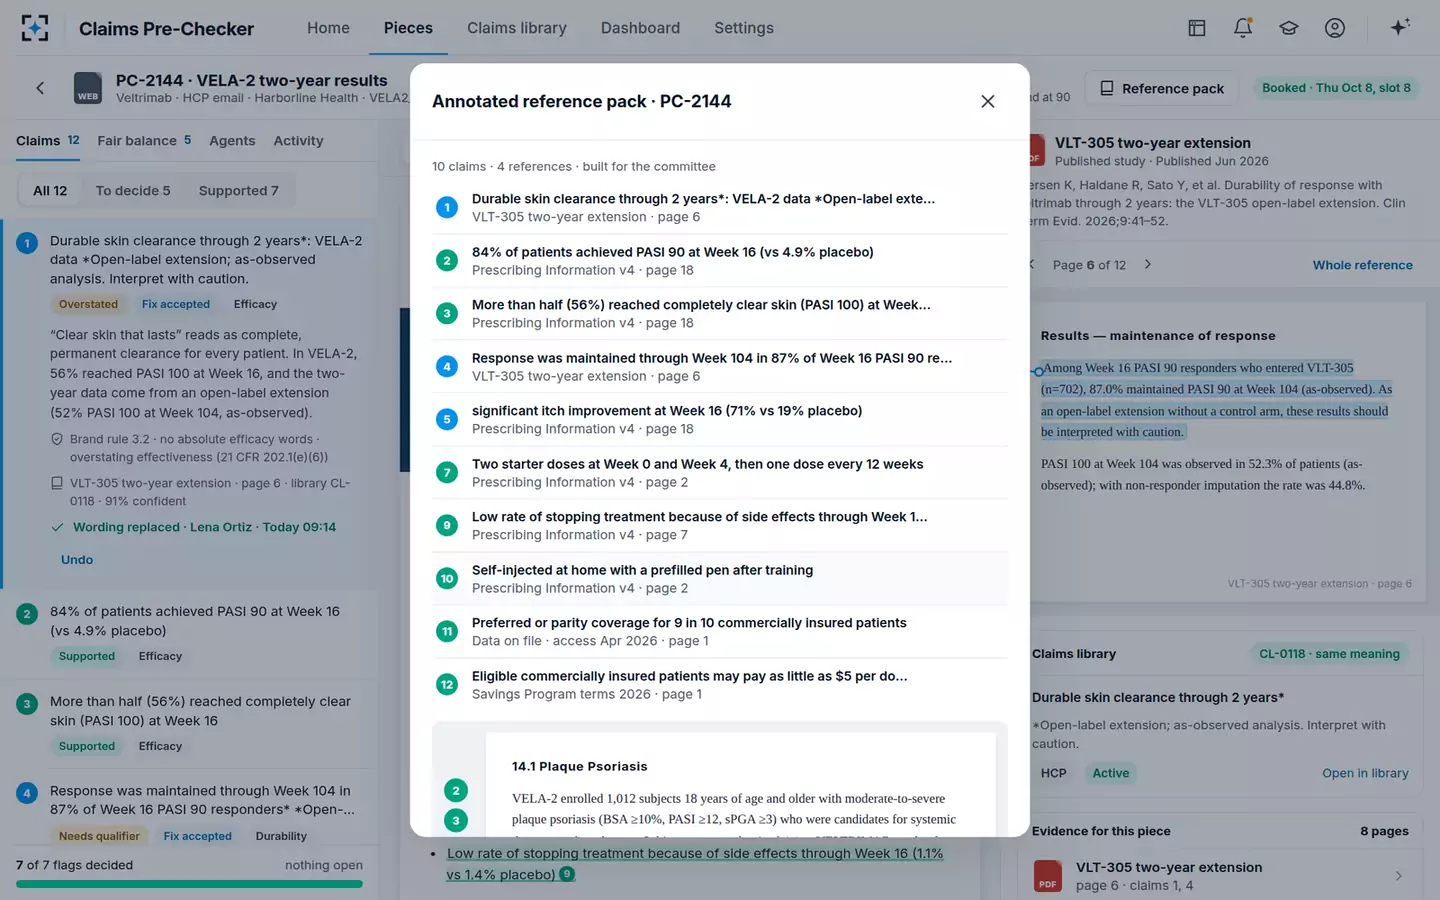Click the 14.1 Plaque Psoriasis page preview

[x=740, y=785]
